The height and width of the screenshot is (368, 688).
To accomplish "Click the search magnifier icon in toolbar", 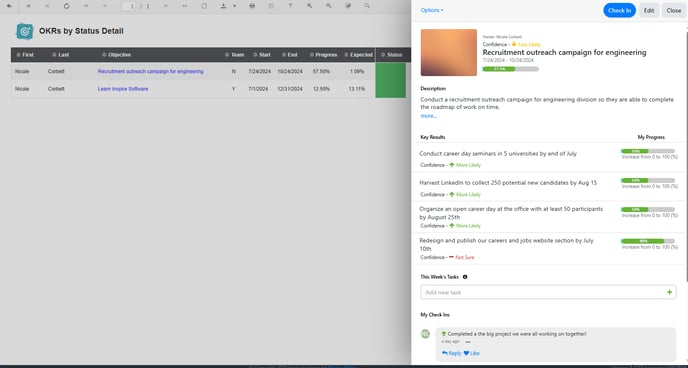I will (x=367, y=6).
